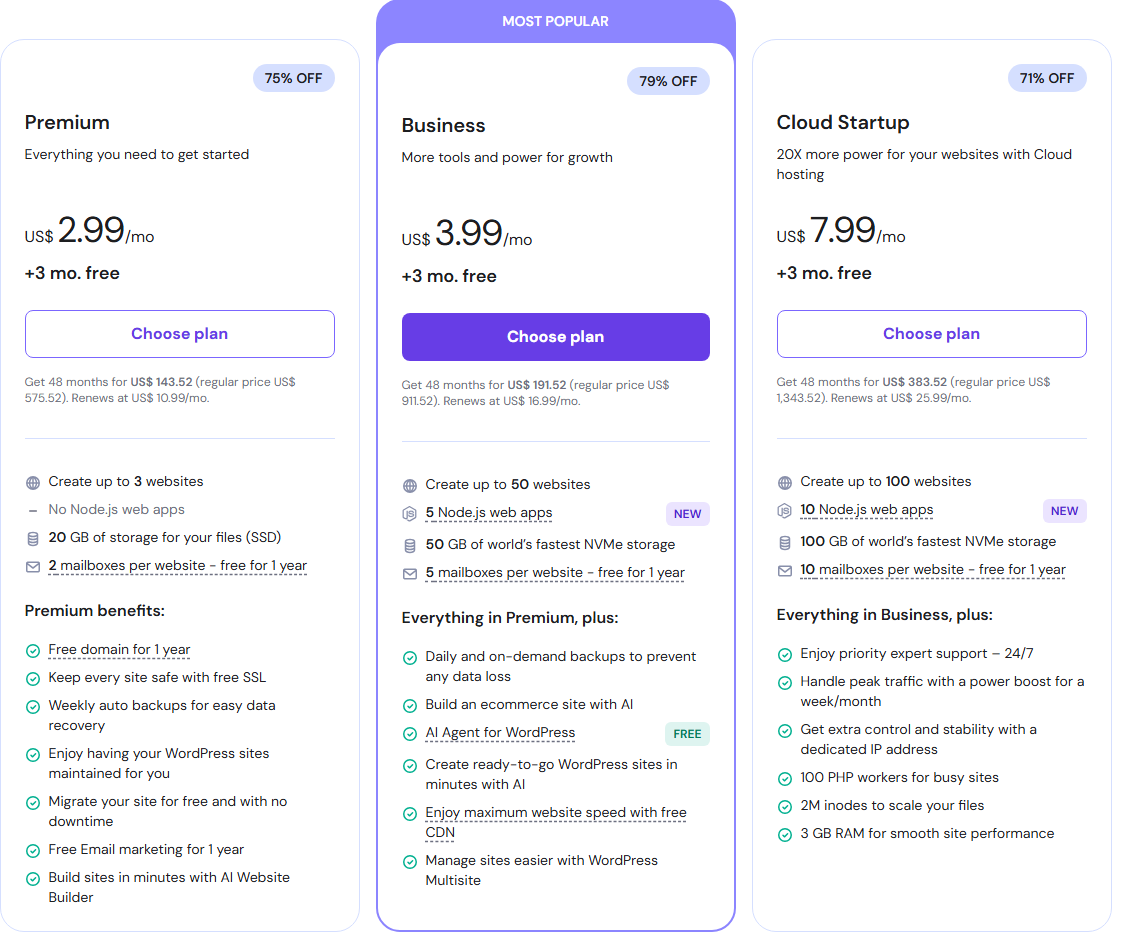The width and height of the screenshot is (1124, 951).
Task: Click the checkmark beside AI Agent for WordPress
Action: click(x=410, y=733)
